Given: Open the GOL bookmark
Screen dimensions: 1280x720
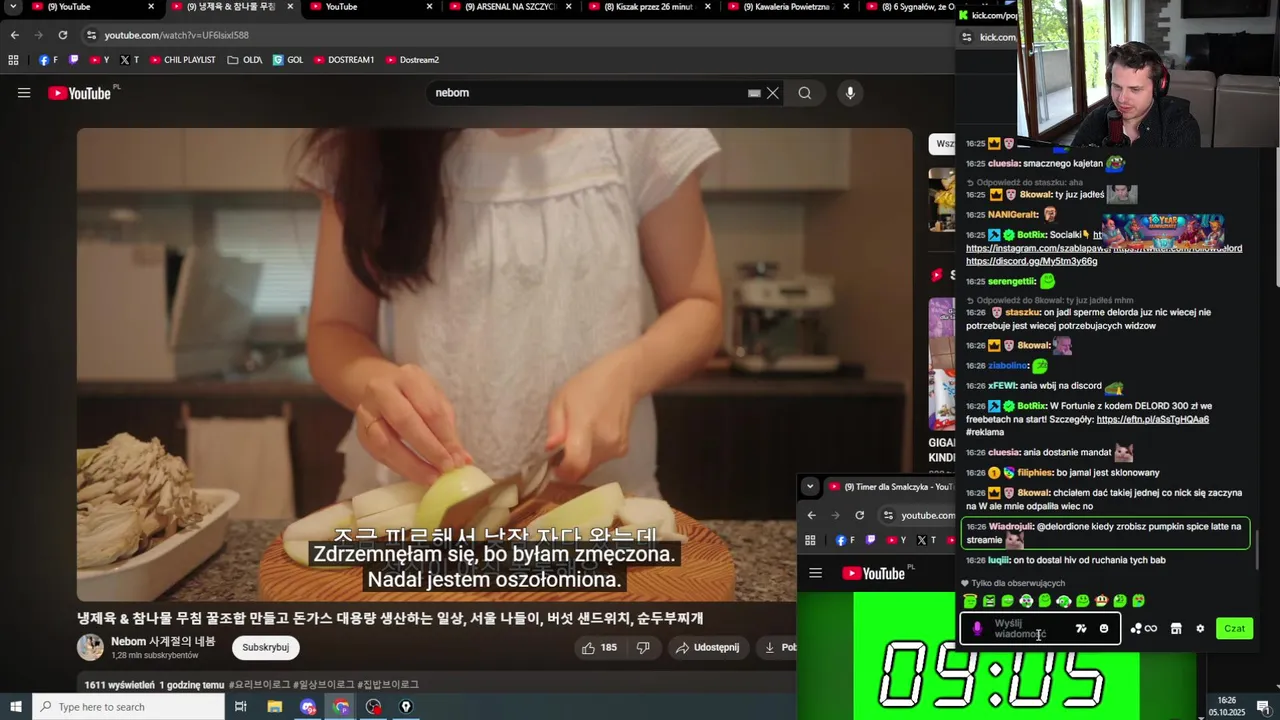Looking at the screenshot, I should click(288, 60).
